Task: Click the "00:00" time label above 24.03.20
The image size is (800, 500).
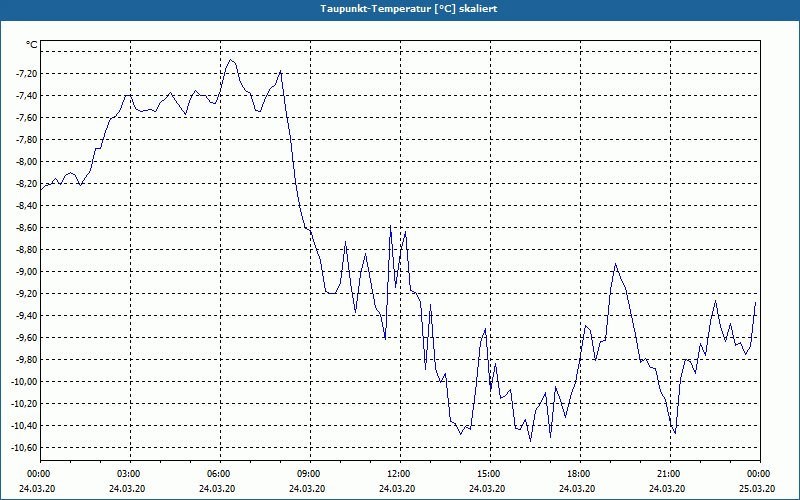Action: pyautogui.click(x=39, y=474)
